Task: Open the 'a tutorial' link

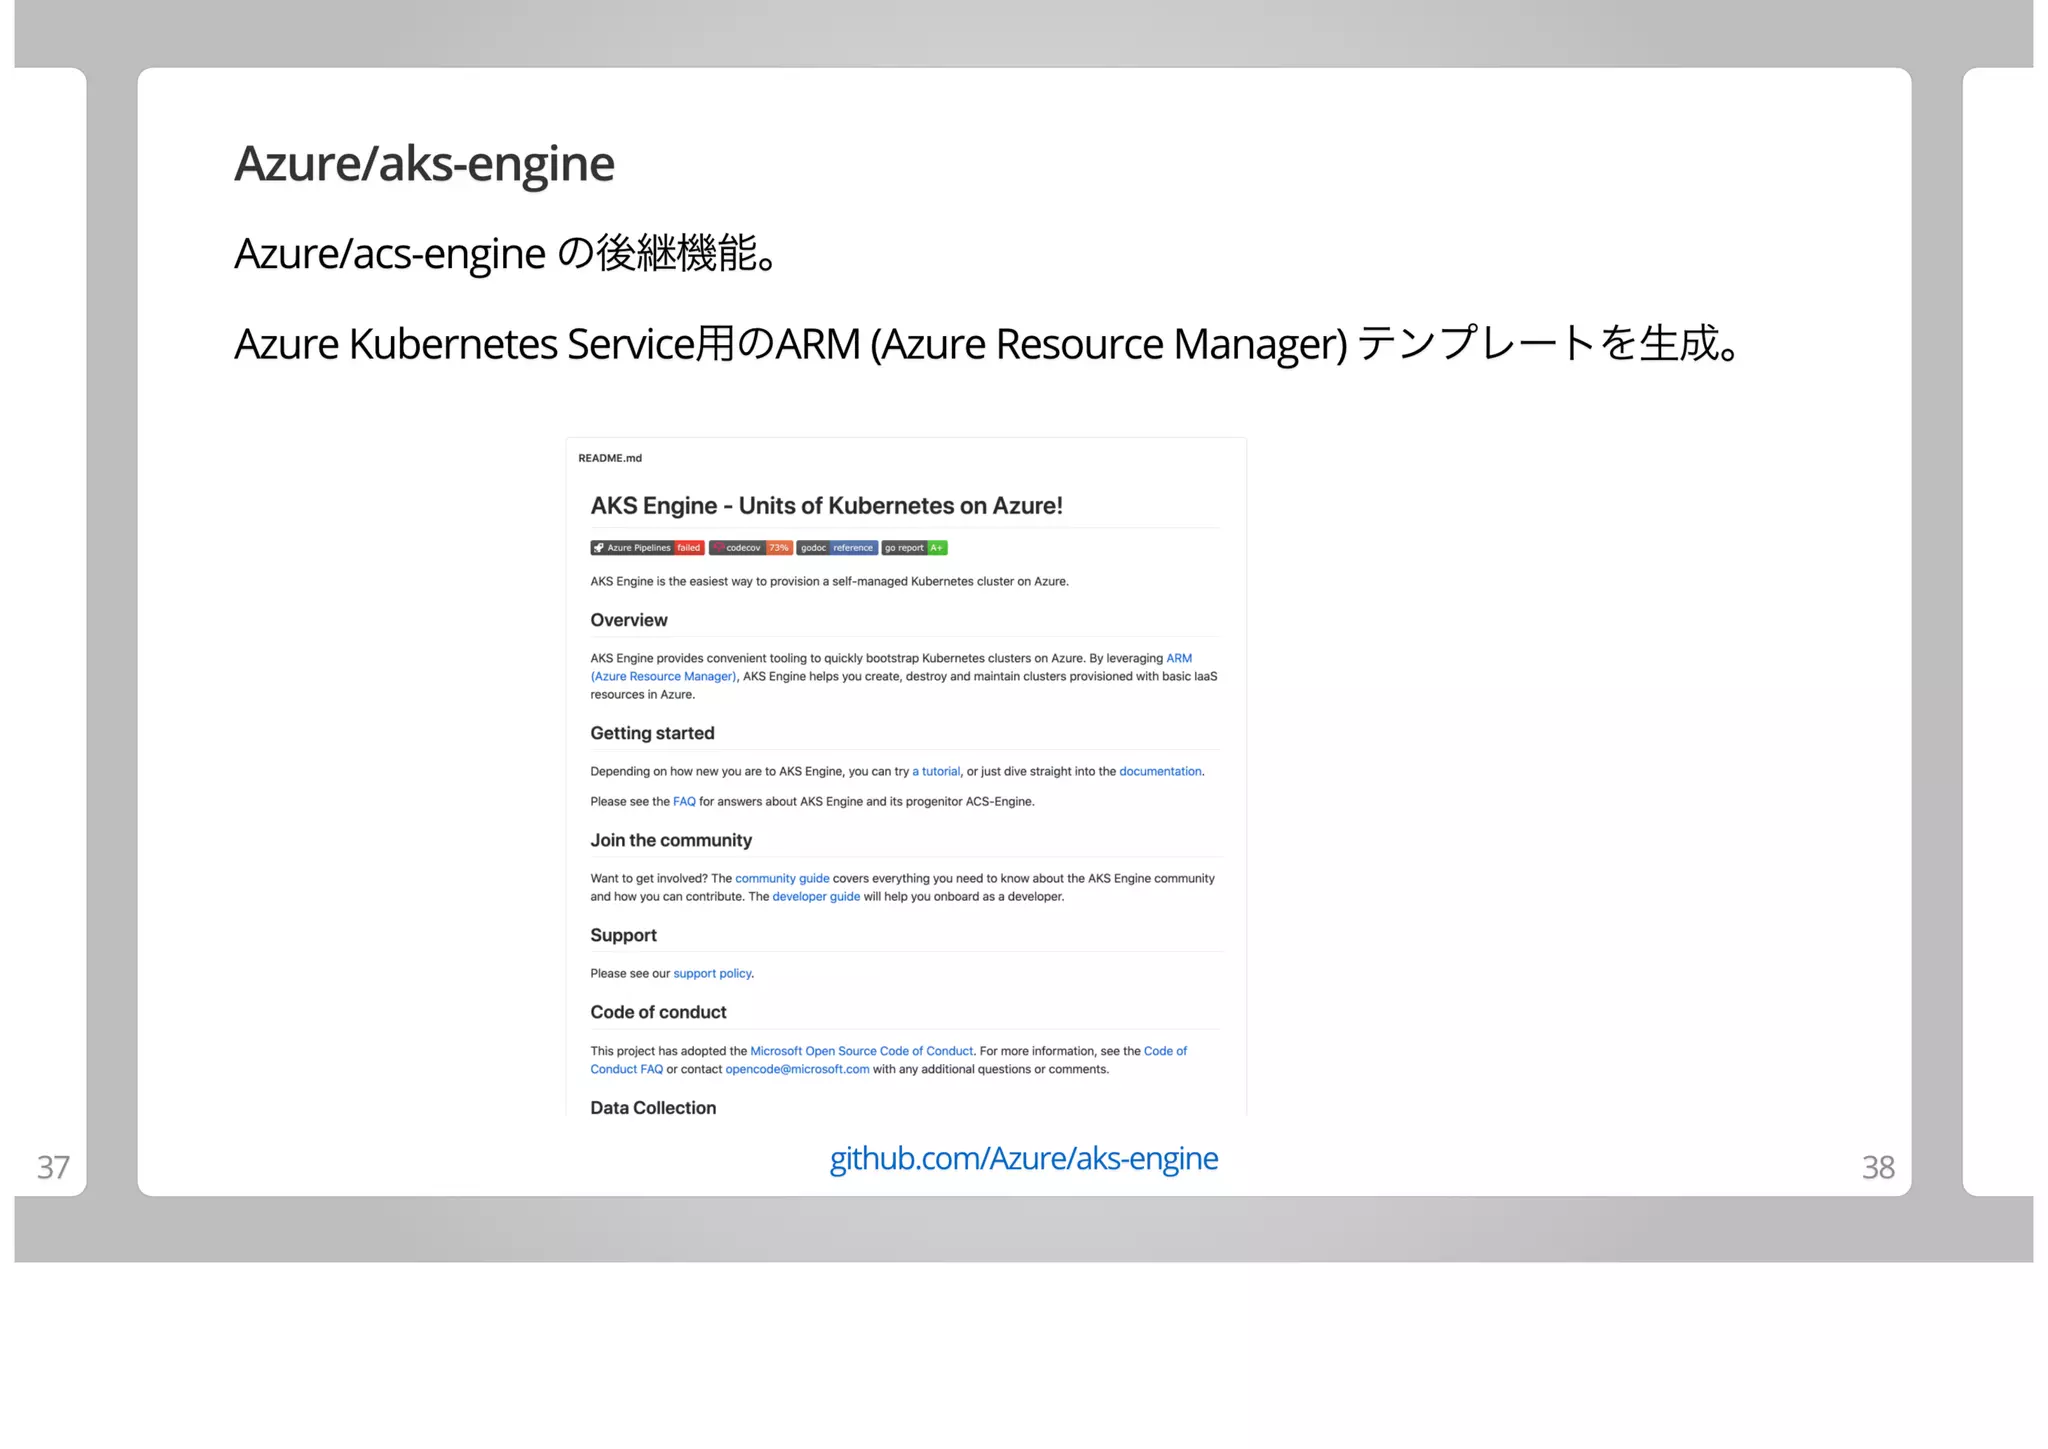Action: pyautogui.click(x=936, y=771)
